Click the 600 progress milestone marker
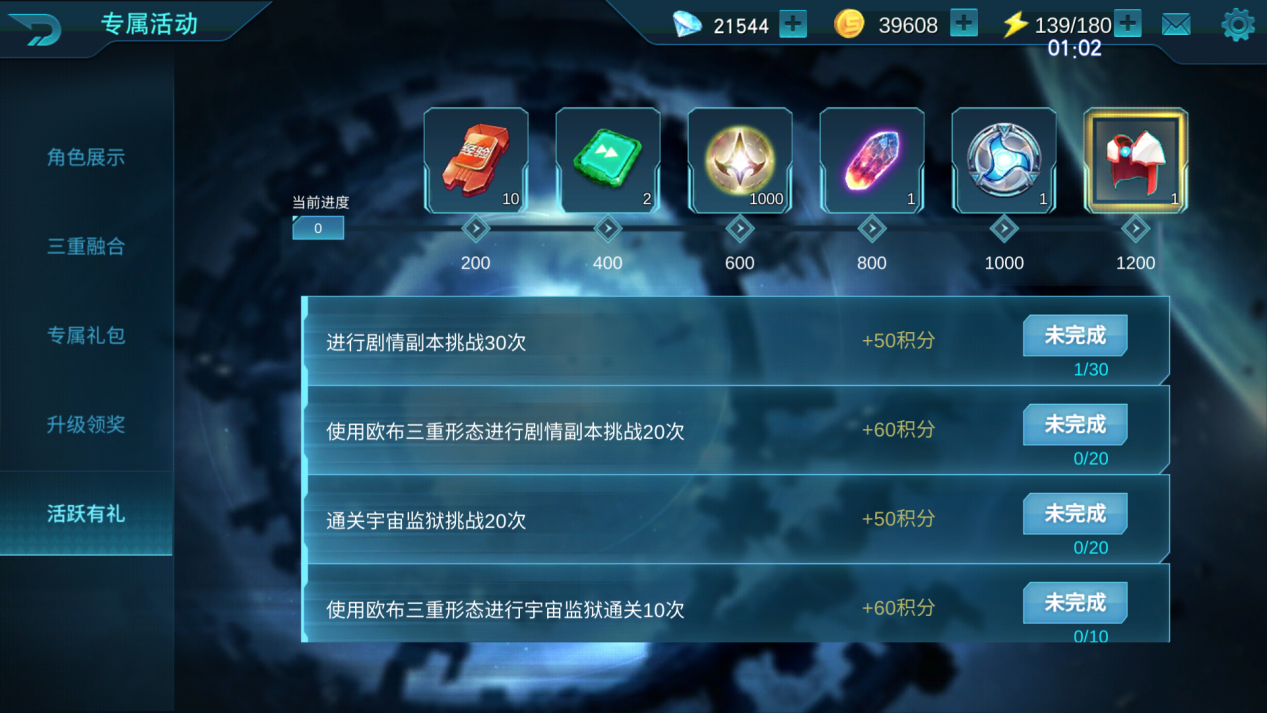The width and height of the screenshot is (1267, 713). tap(740, 229)
